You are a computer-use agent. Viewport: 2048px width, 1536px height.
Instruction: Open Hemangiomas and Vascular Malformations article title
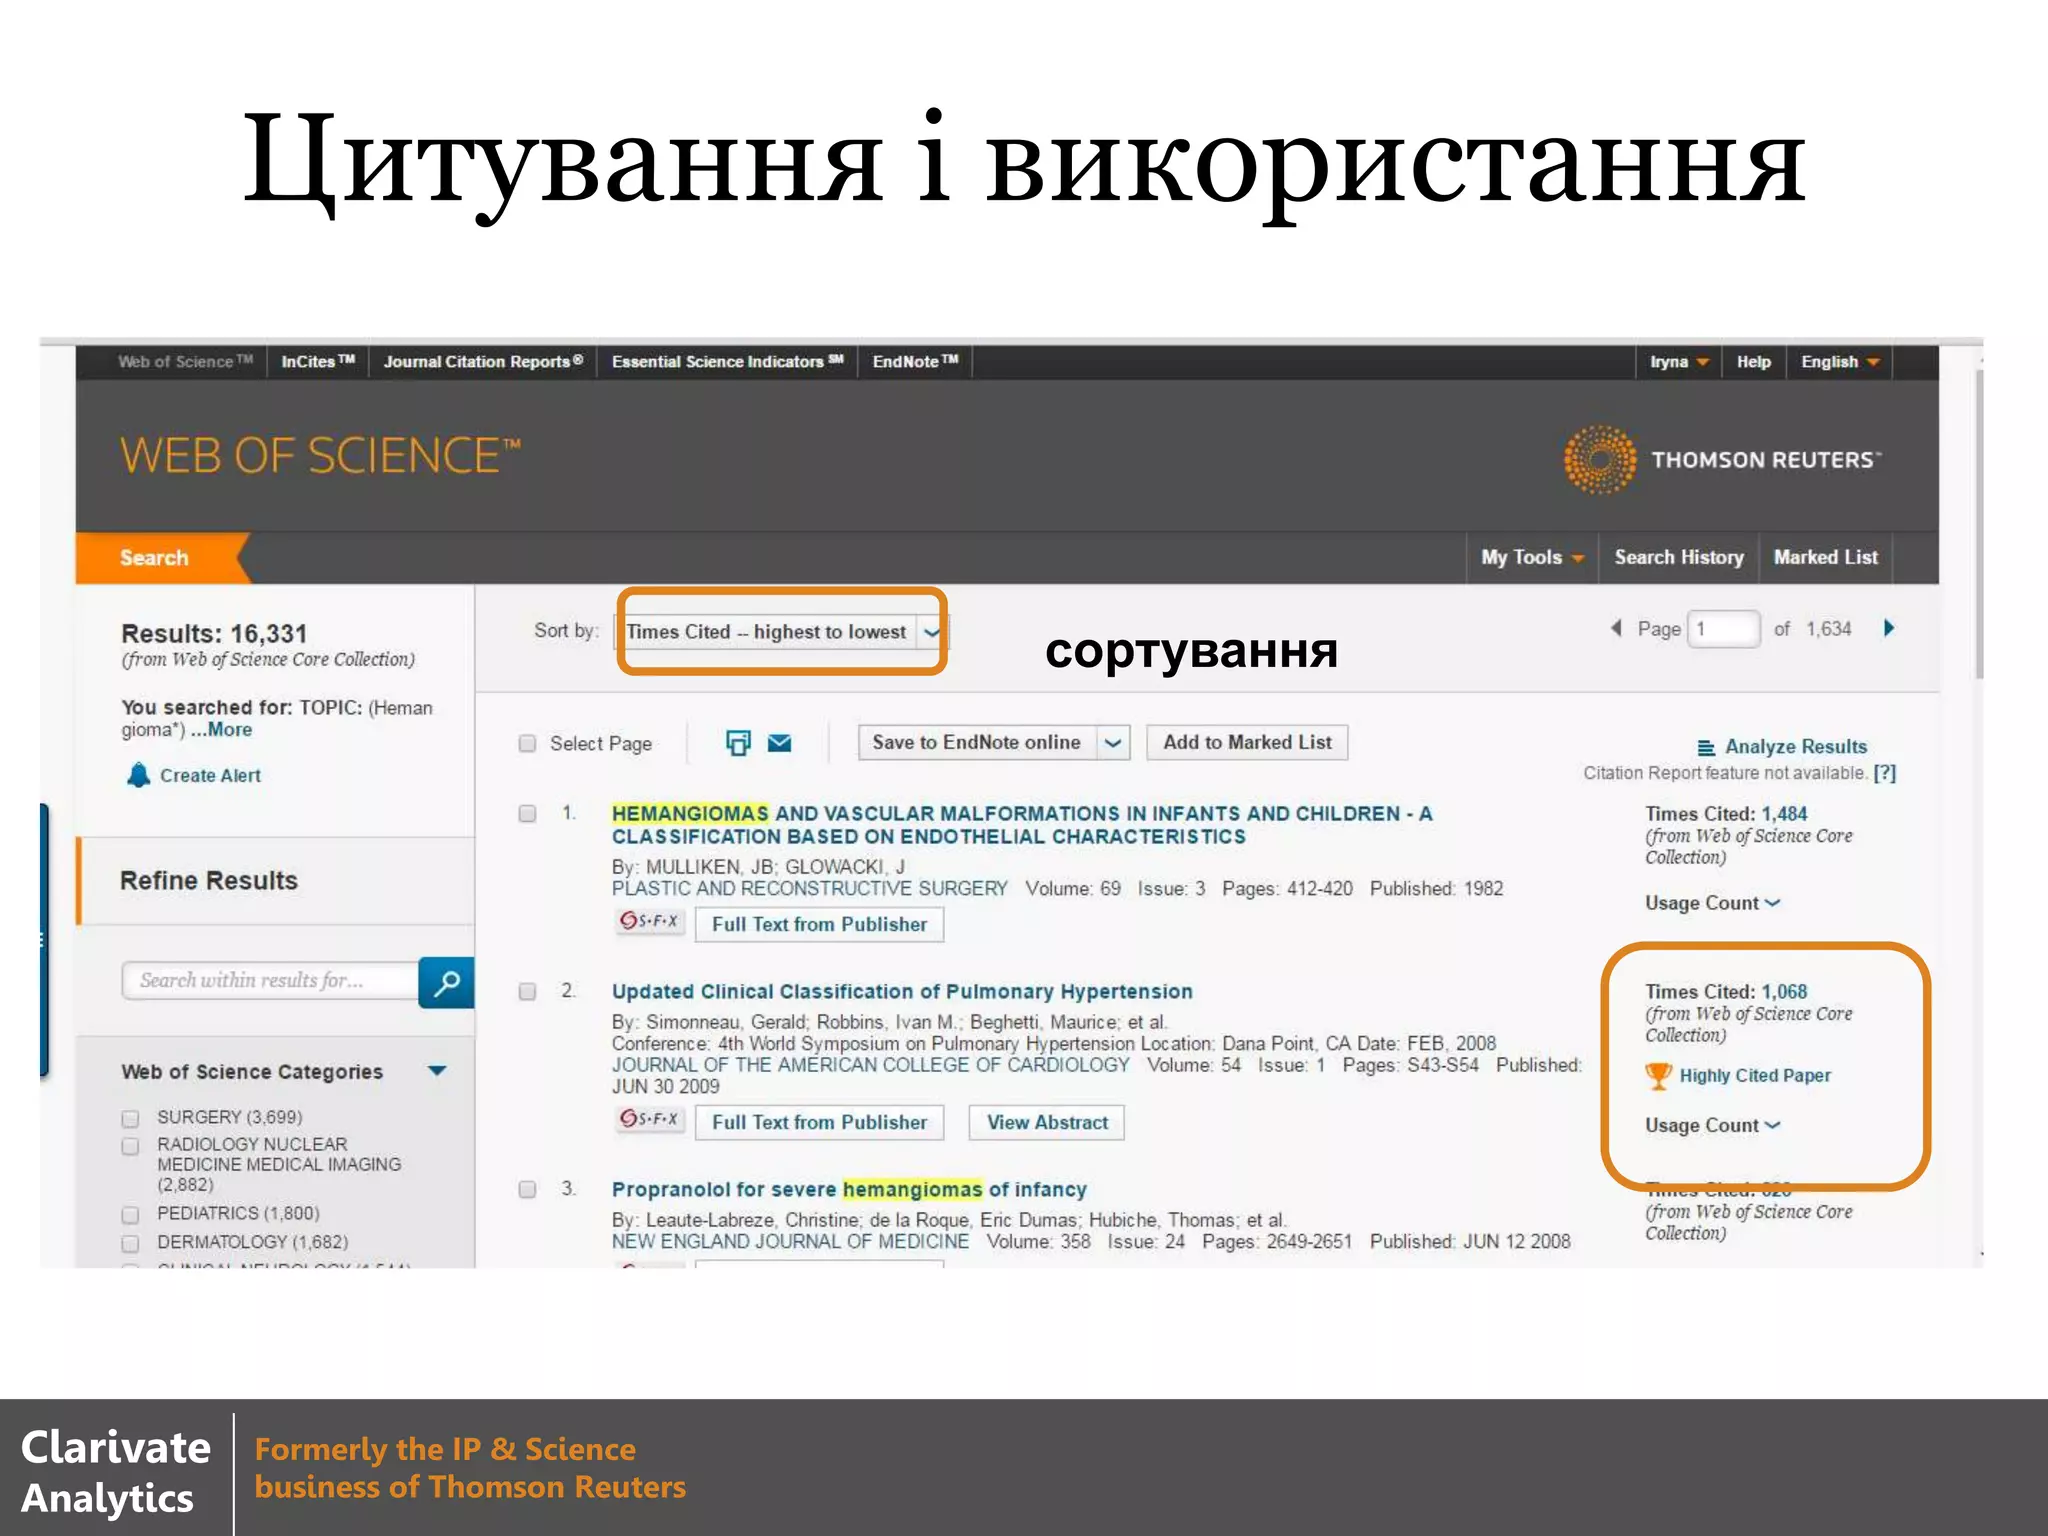coord(1022,825)
